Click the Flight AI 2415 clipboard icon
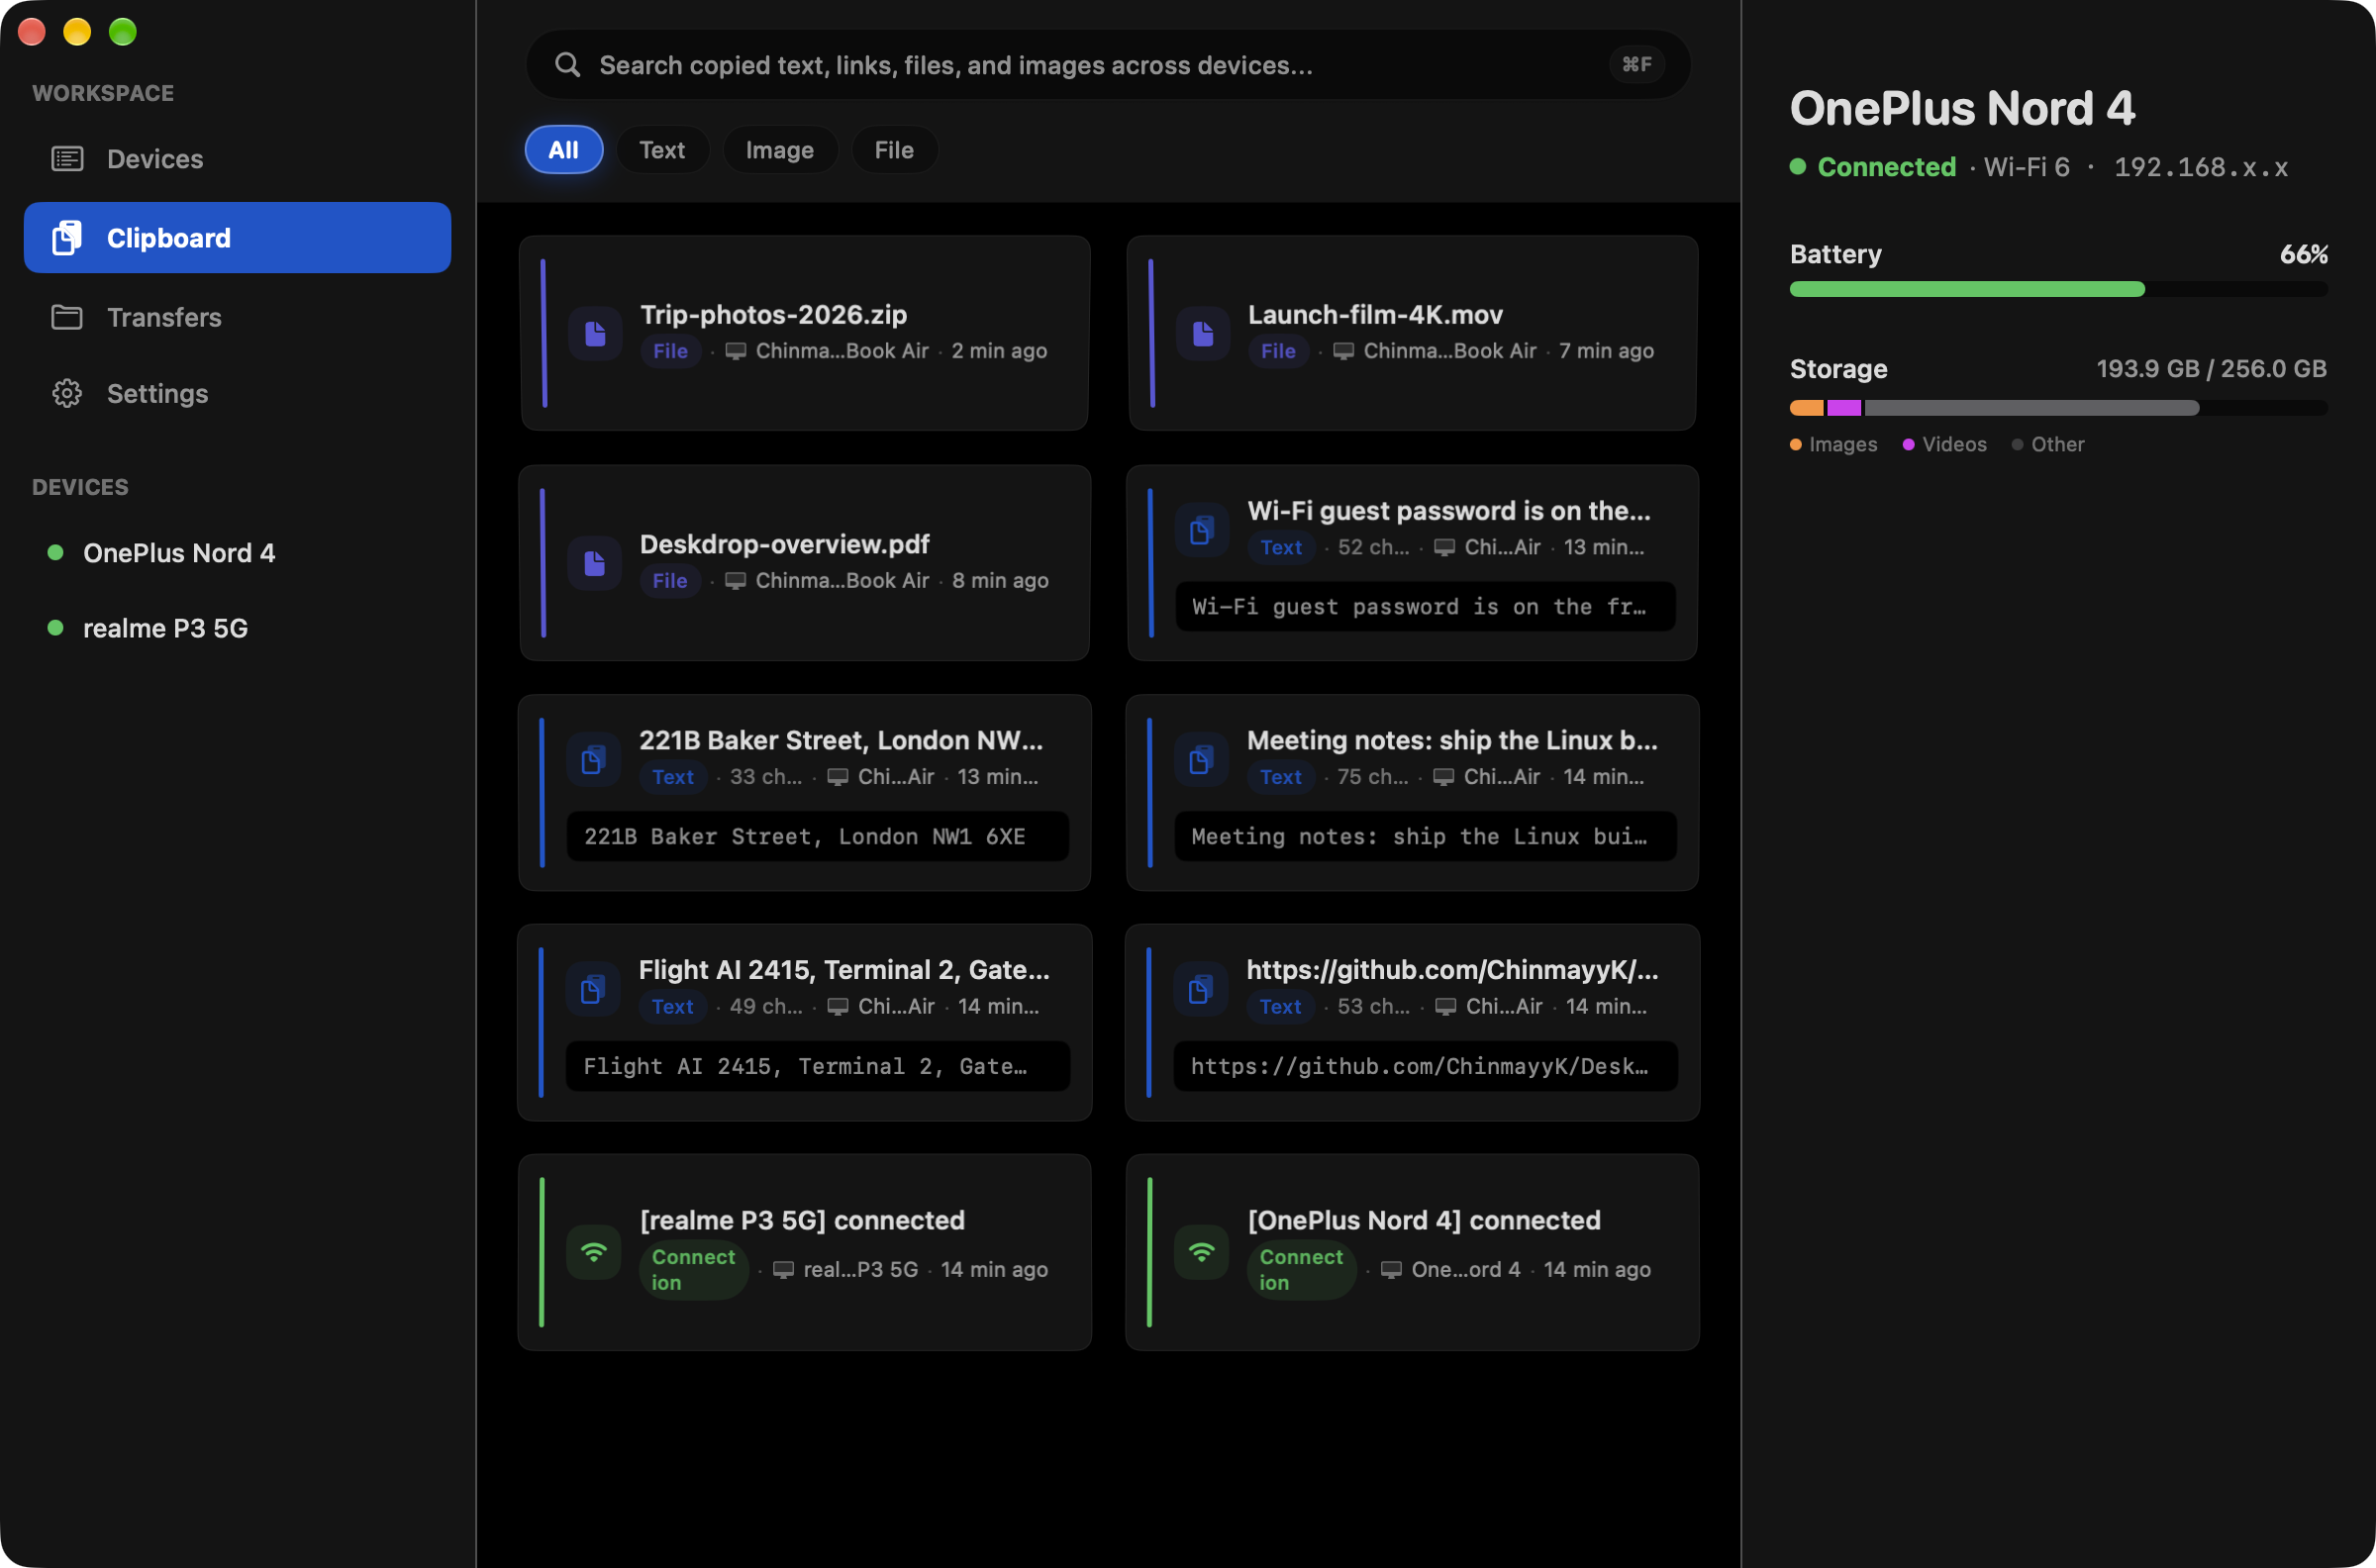The width and height of the screenshot is (2376, 1568). click(x=594, y=990)
